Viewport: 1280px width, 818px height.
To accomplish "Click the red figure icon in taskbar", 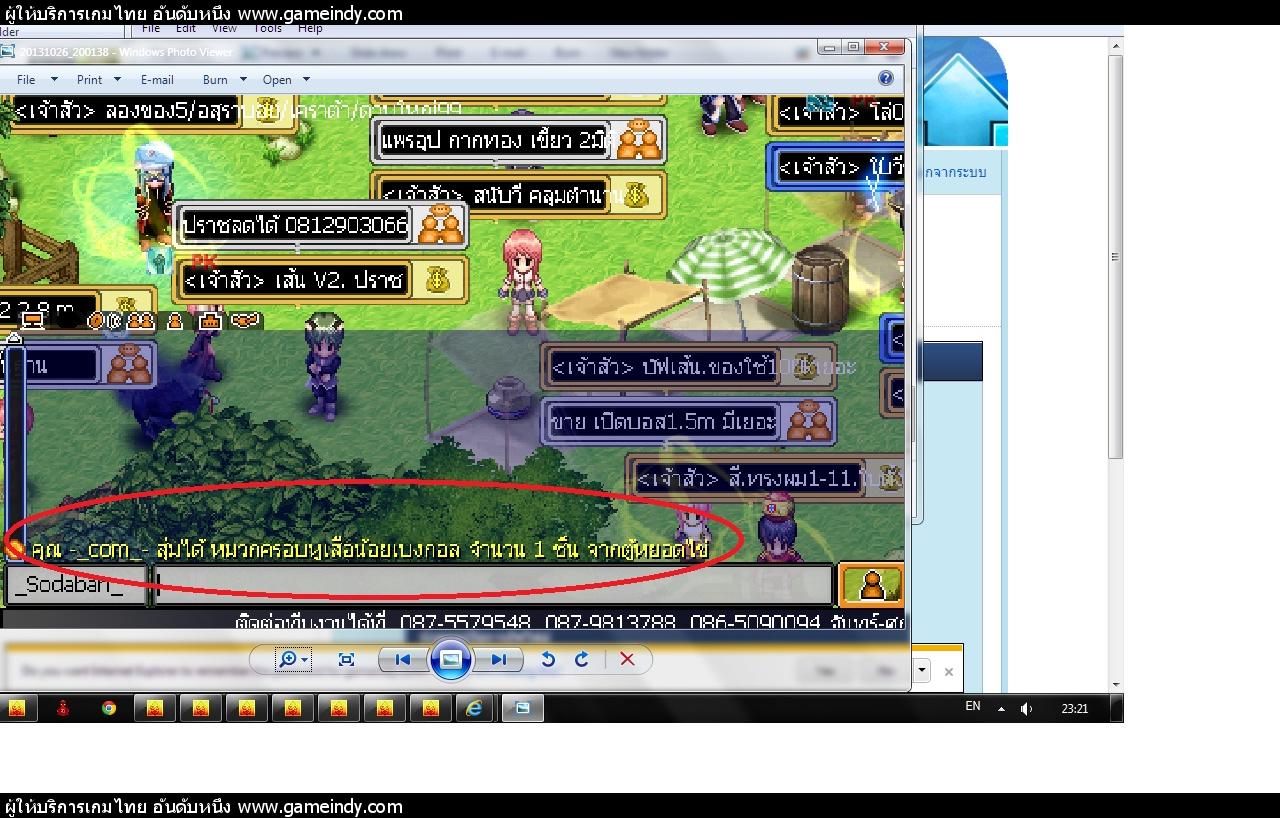I will pyautogui.click(x=63, y=708).
